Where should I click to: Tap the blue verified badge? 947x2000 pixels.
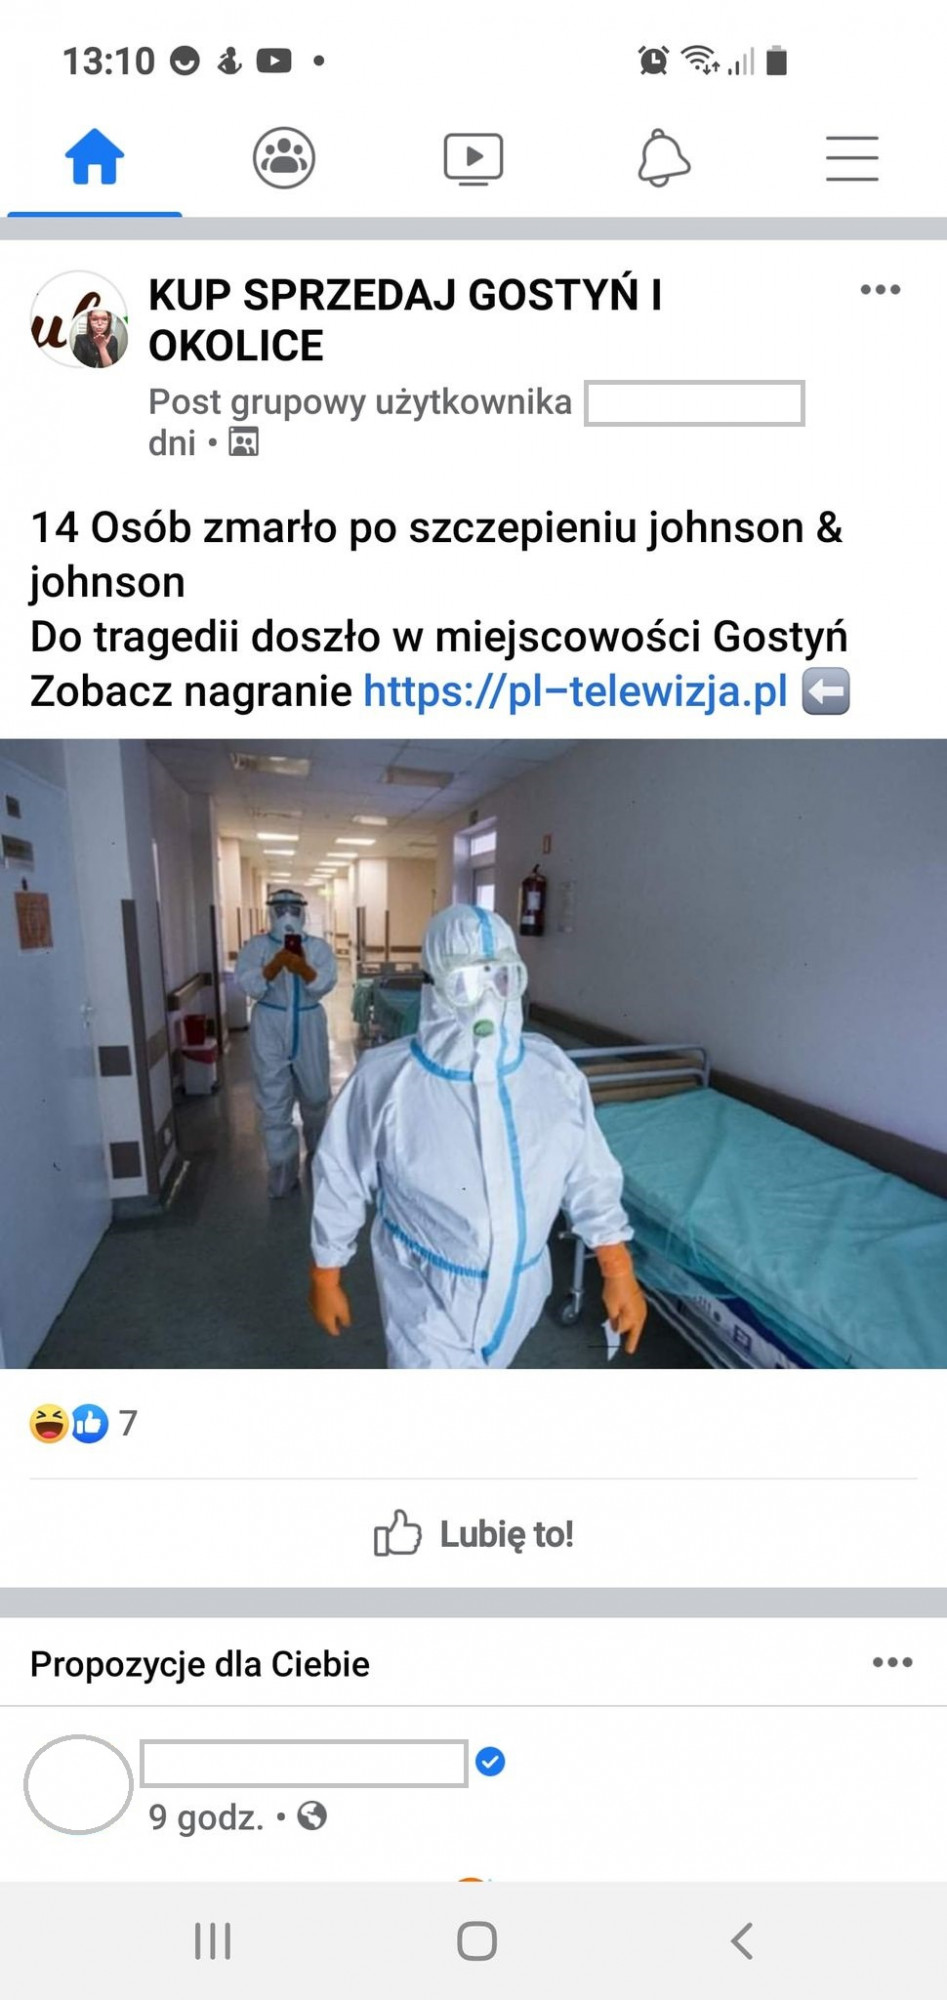pyautogui.click(x=490, y=1761)
